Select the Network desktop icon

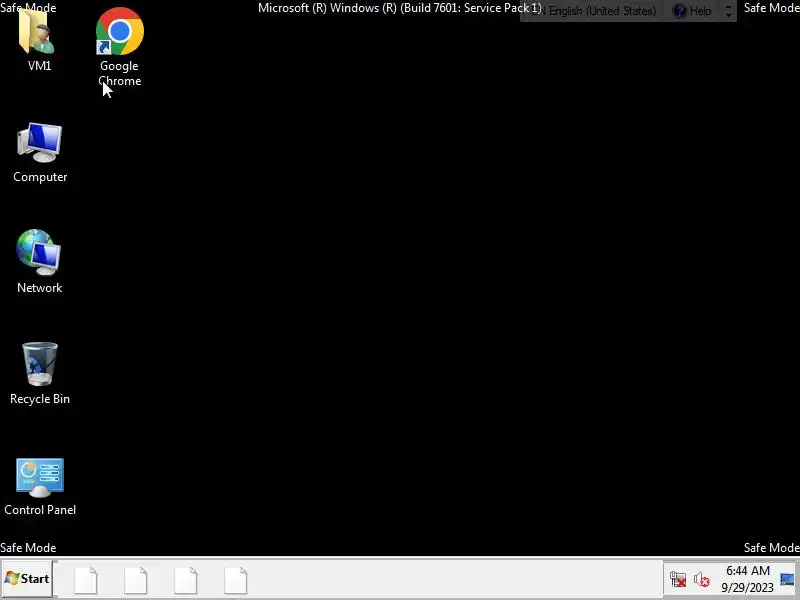point(39,253)
